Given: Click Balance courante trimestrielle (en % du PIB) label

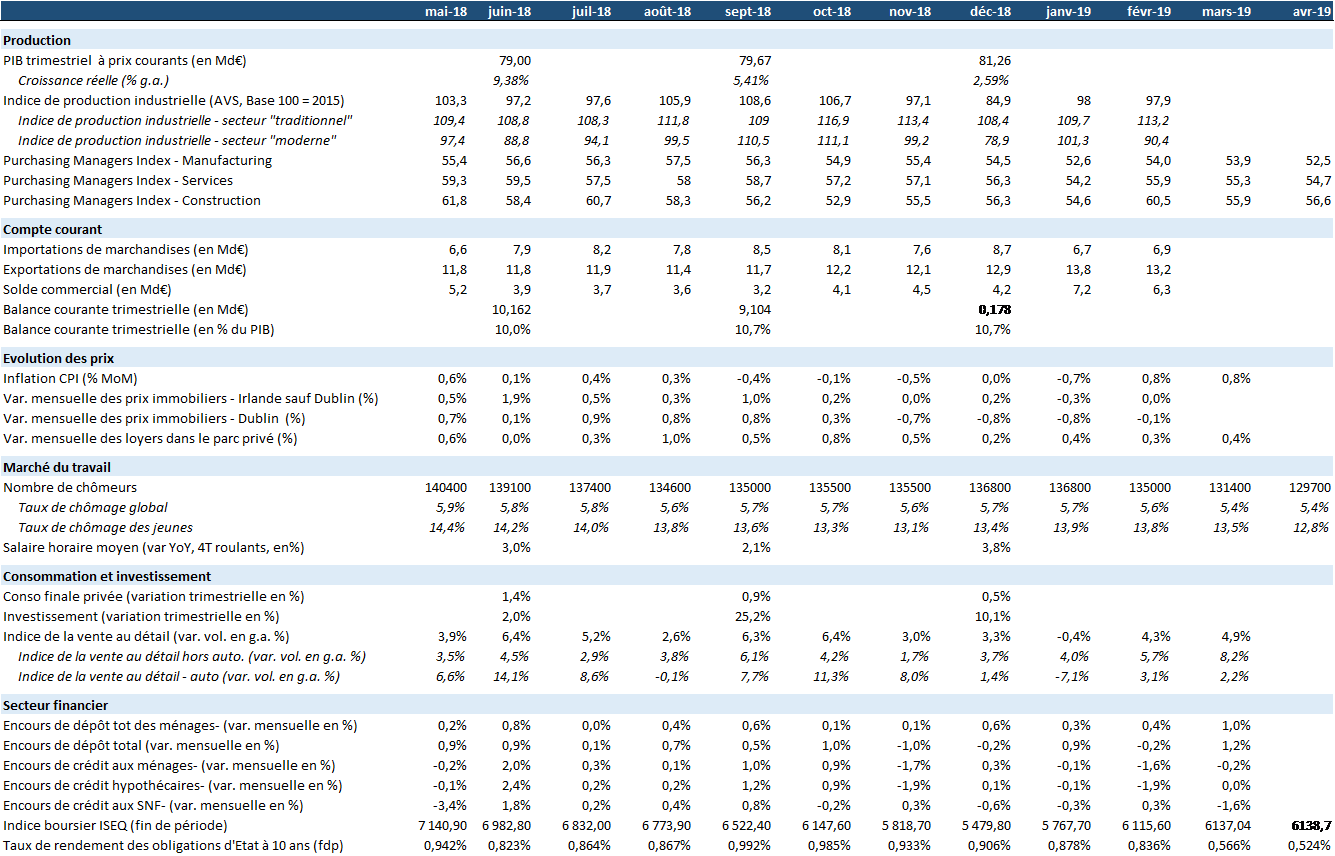Looking at the screenshot, I should [x=139, y=329].
